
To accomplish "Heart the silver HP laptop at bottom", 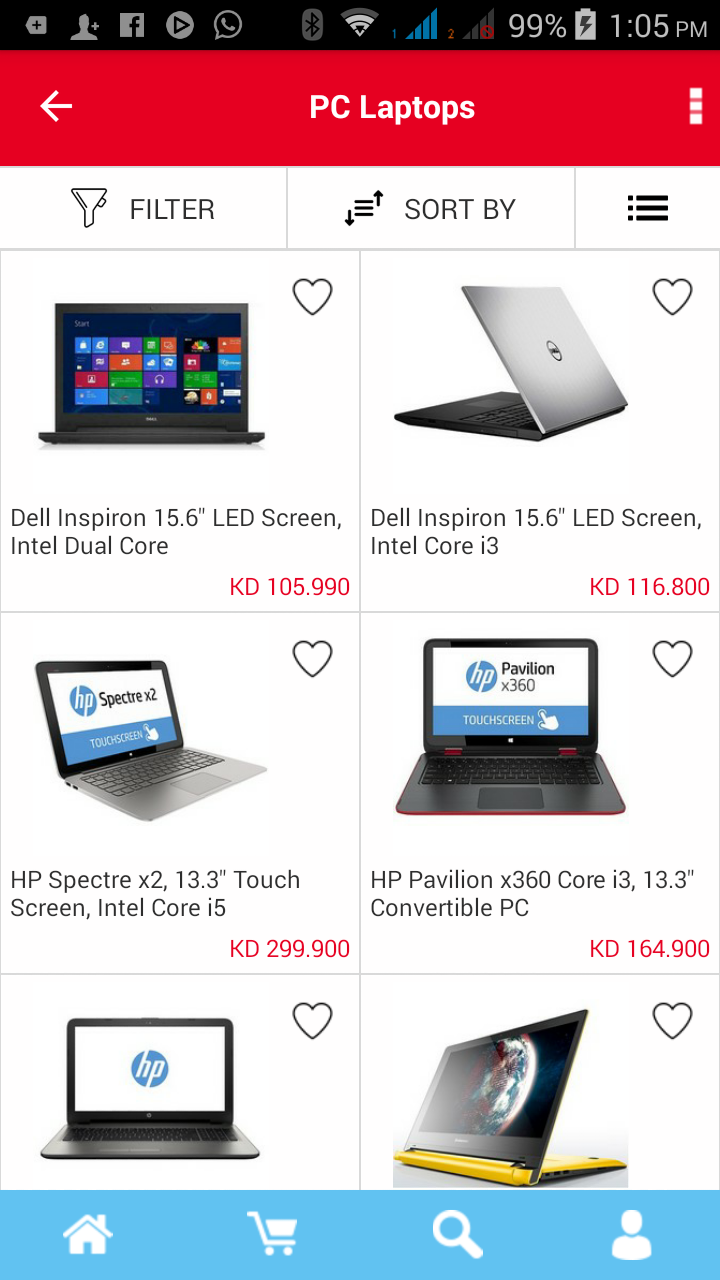I will (x=312, y=1021).
